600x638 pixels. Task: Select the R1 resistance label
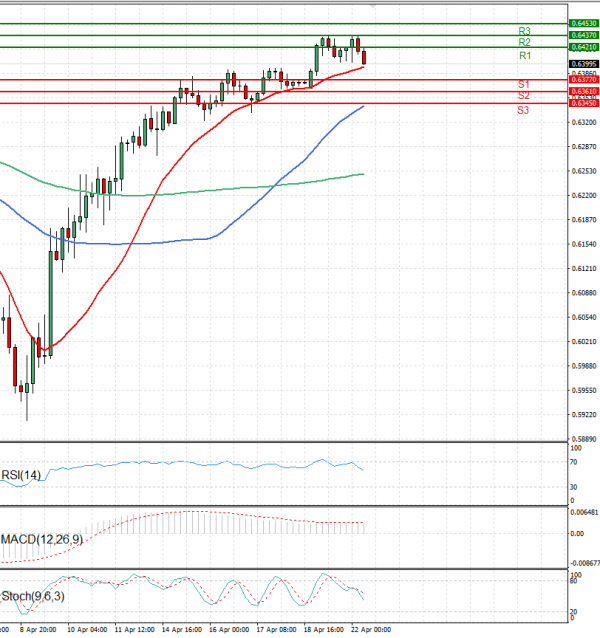pos(525,56)
